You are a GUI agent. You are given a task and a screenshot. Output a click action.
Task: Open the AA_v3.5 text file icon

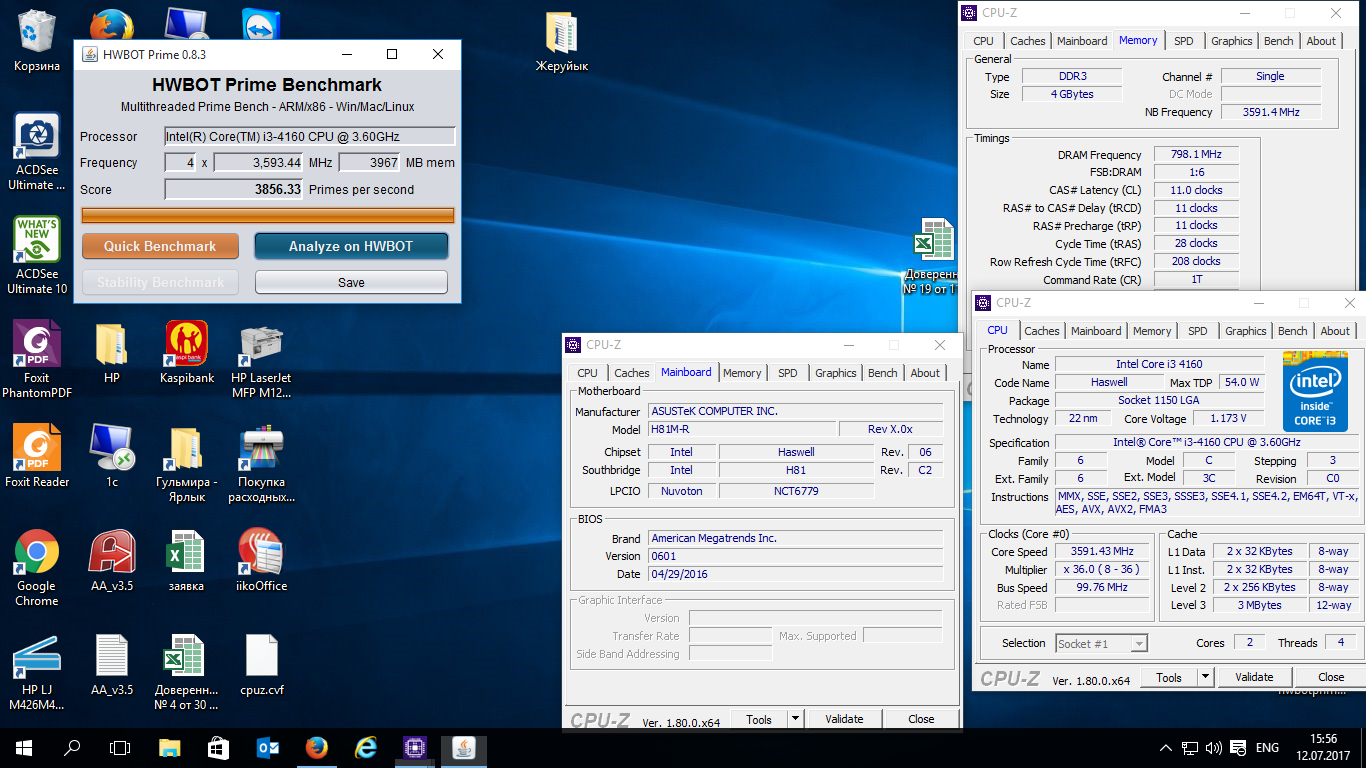(111, 664)
